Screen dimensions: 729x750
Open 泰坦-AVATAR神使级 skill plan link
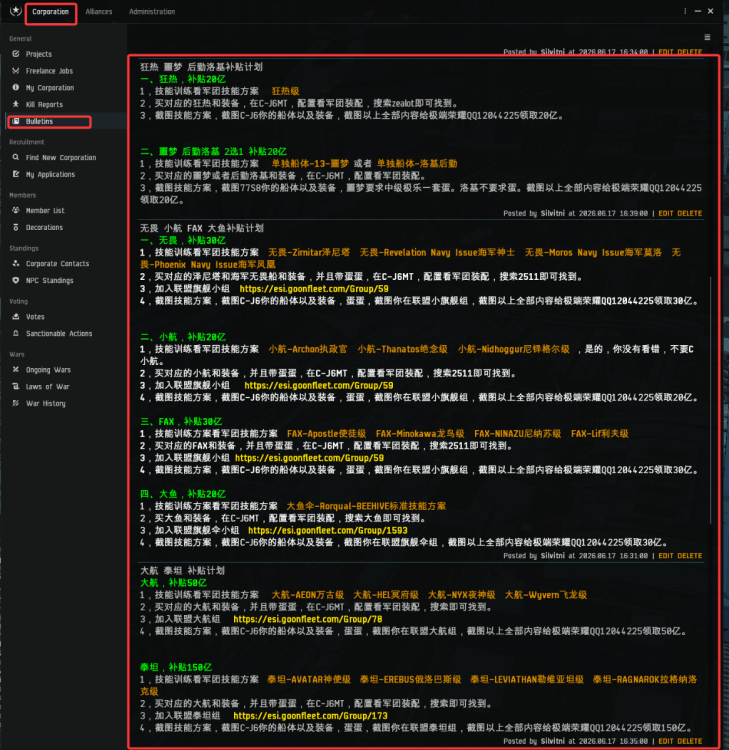click(309, 679)
